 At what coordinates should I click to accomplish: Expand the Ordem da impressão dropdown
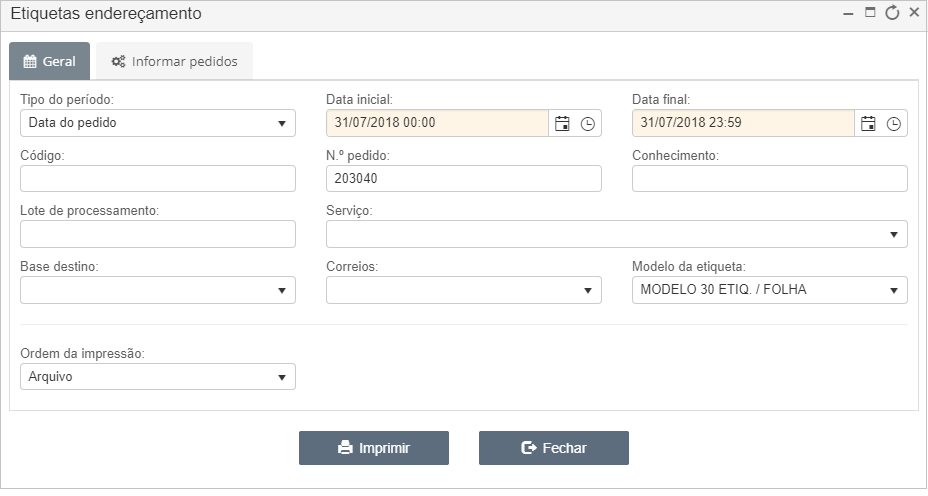(158, 376)
